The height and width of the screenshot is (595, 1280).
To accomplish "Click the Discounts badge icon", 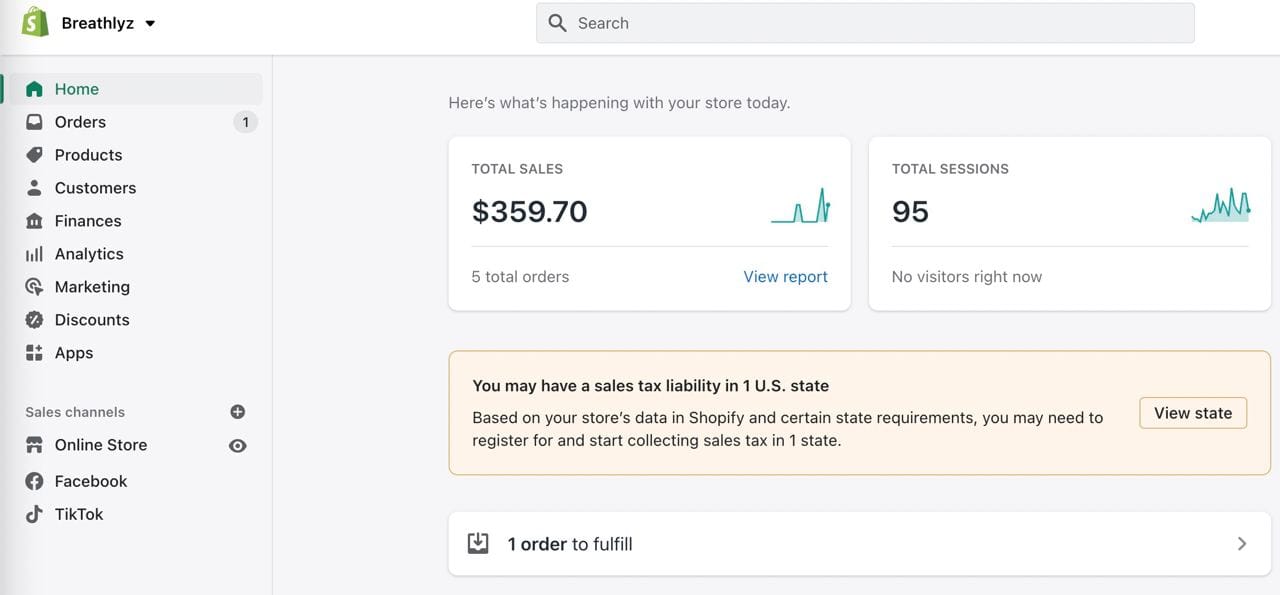I will click(x=34, y=320).
